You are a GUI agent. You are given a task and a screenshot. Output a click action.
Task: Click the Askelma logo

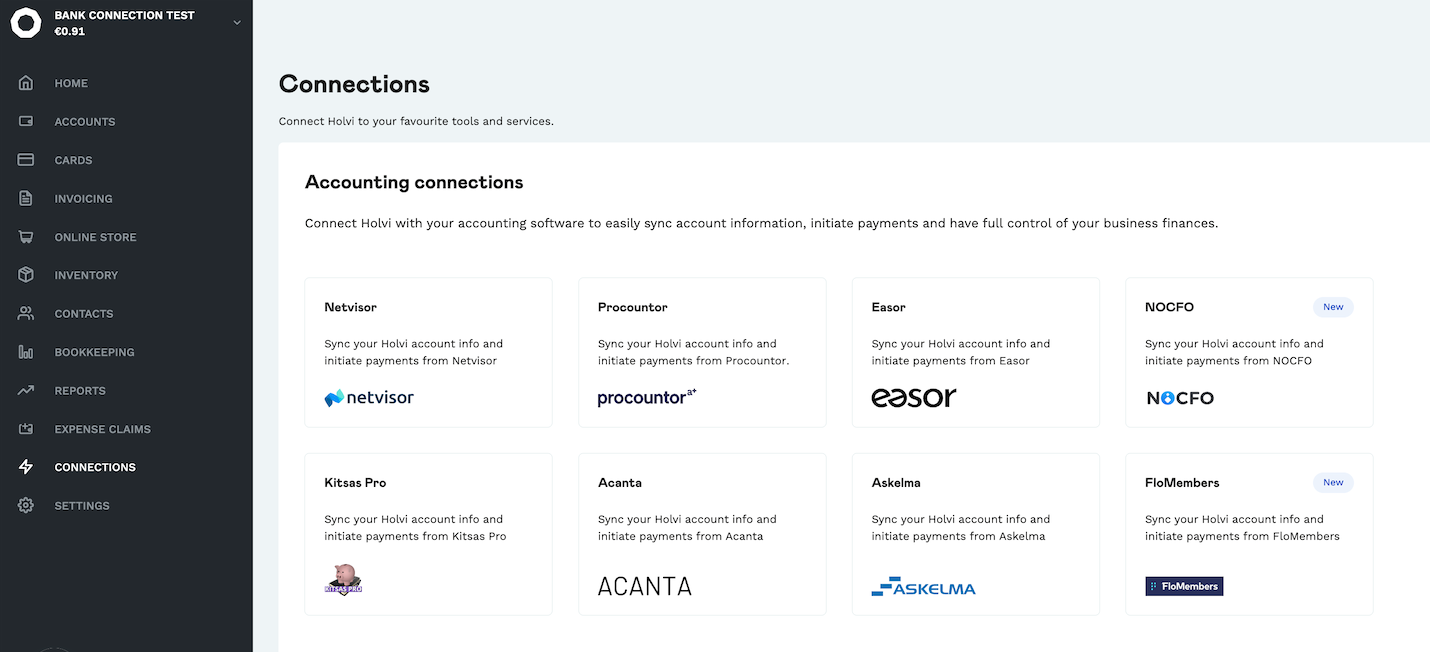[x=923, y=587]
